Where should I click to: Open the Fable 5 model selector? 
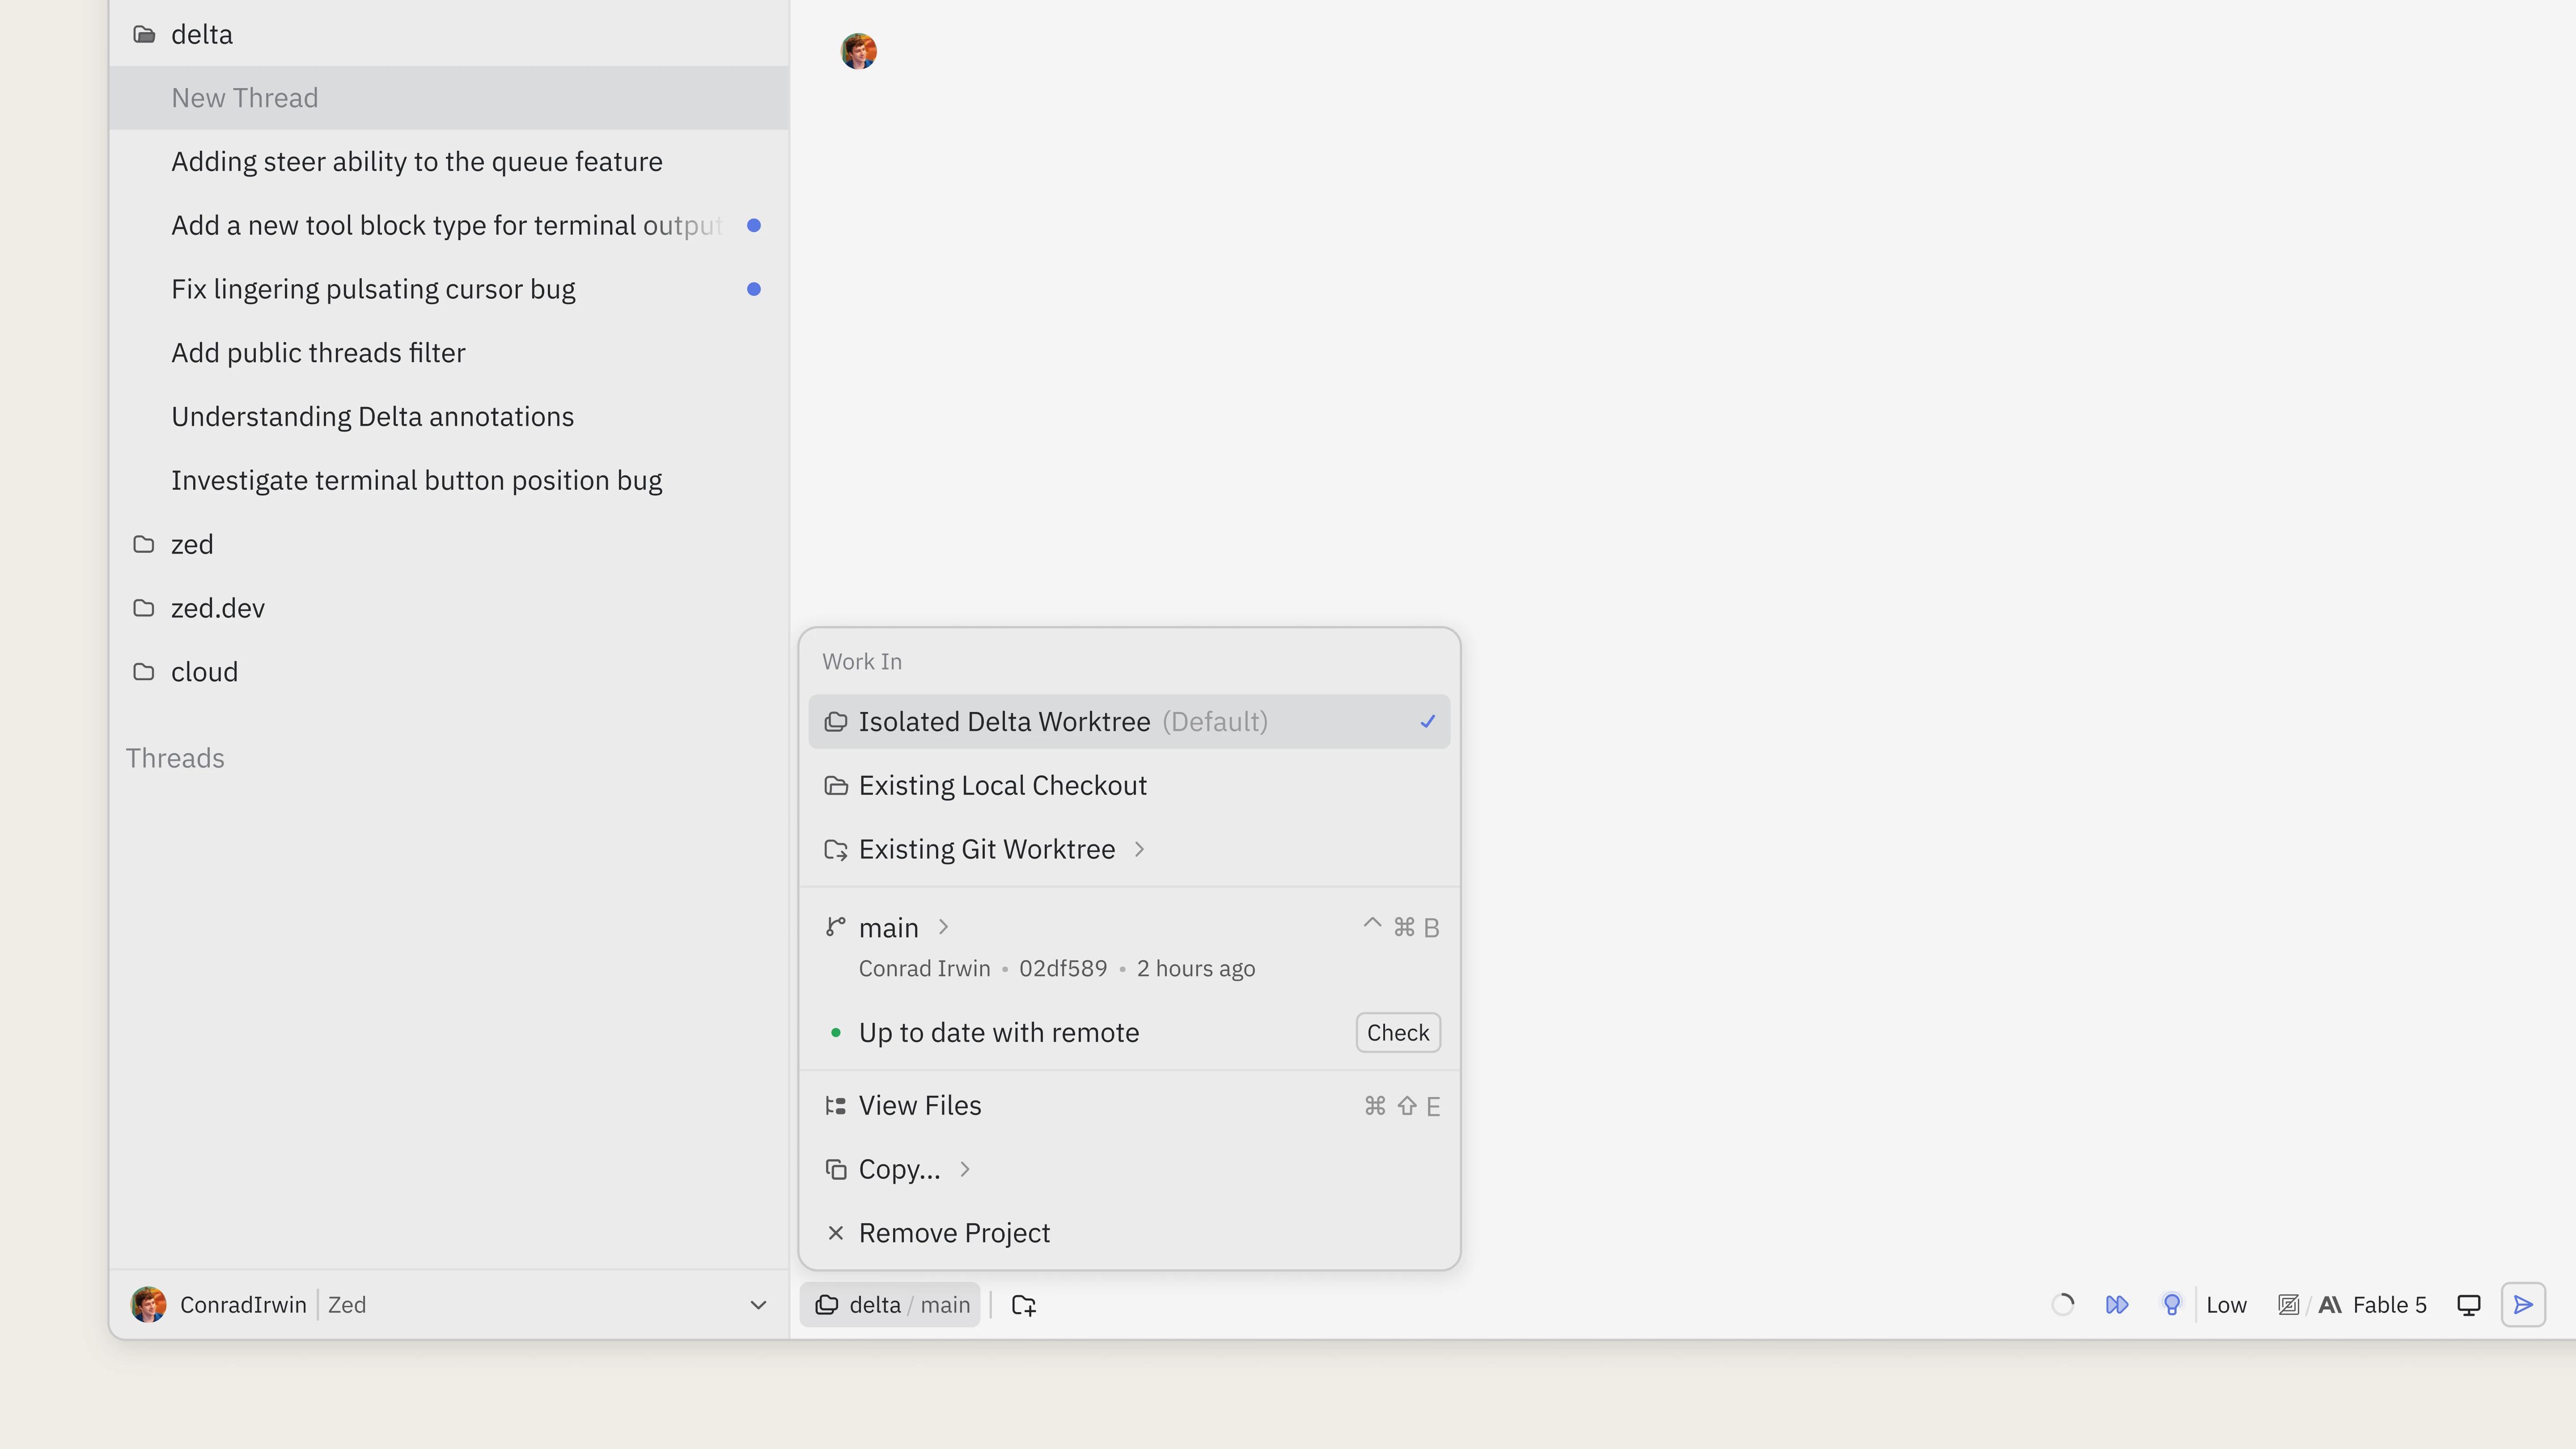[2373, 1305]
